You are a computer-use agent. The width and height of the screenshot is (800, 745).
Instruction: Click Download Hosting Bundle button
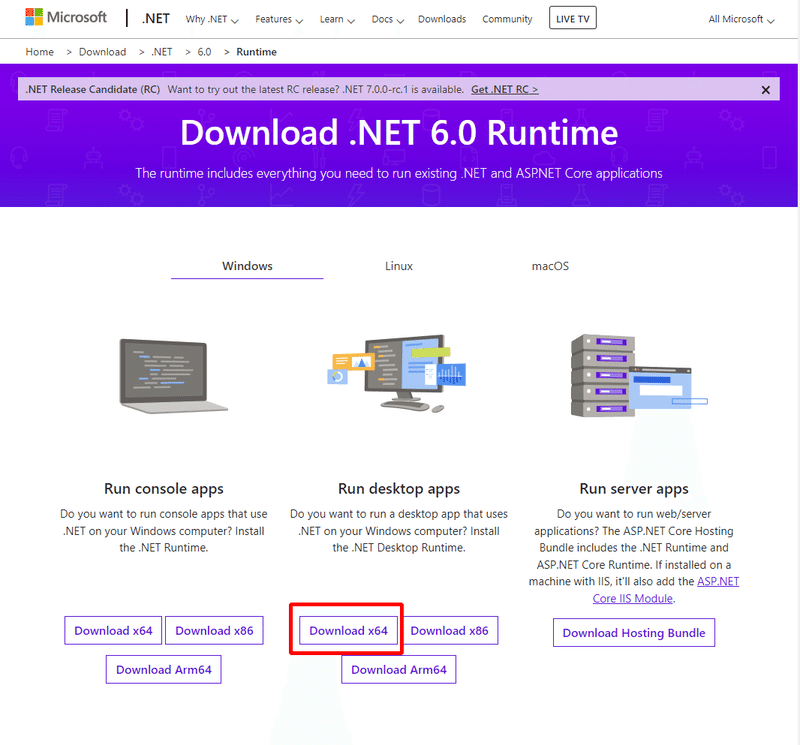[x=634, y=633]
